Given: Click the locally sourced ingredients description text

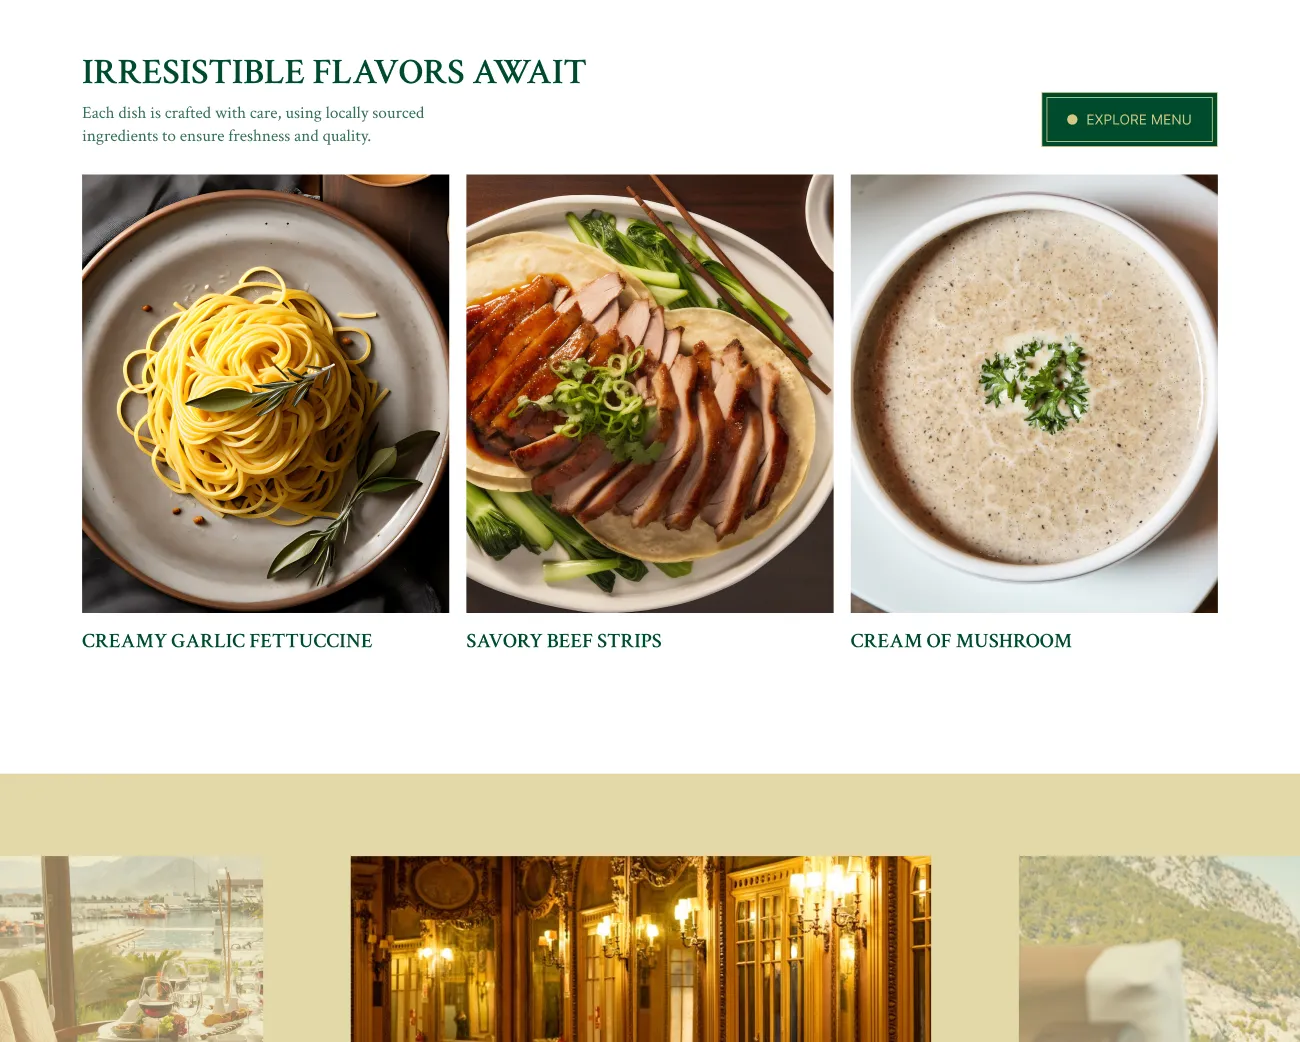Looking at the screenshot, I should 253,124.
